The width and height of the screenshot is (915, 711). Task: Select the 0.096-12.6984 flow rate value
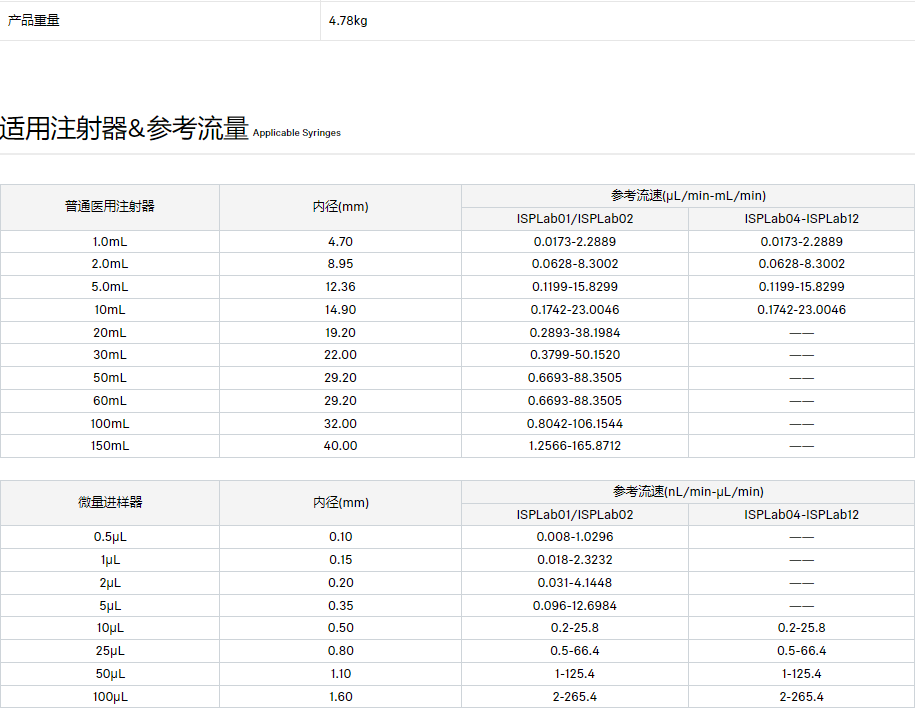[575, 606]
